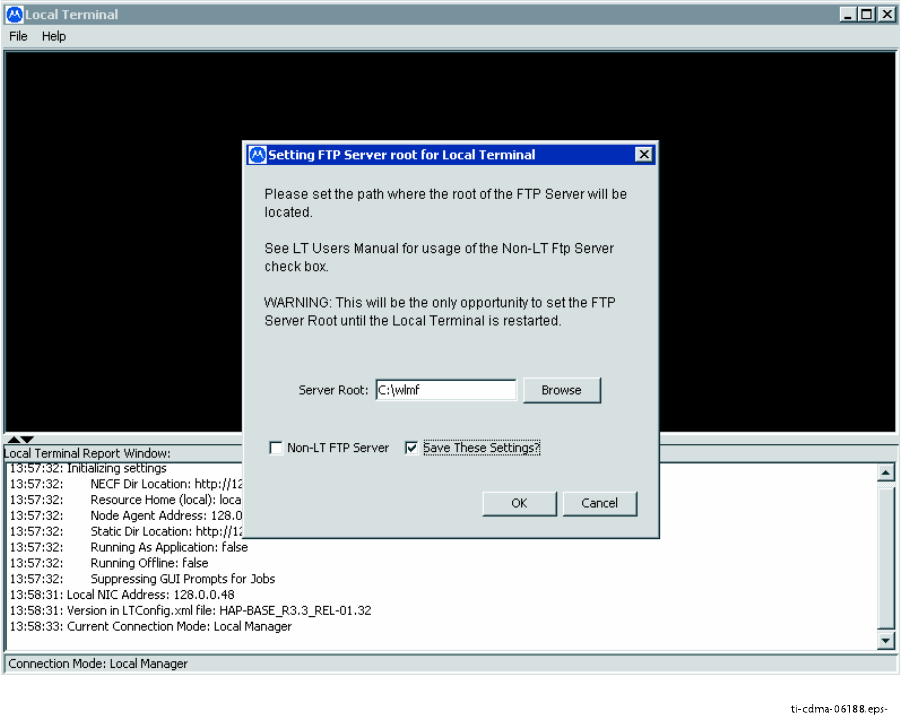Image resolution: width=901 pixels, height=715 pixels.
Task: Select the 'Local NIC Address: 128.0.0.48' log line
Action: (122, 595)
